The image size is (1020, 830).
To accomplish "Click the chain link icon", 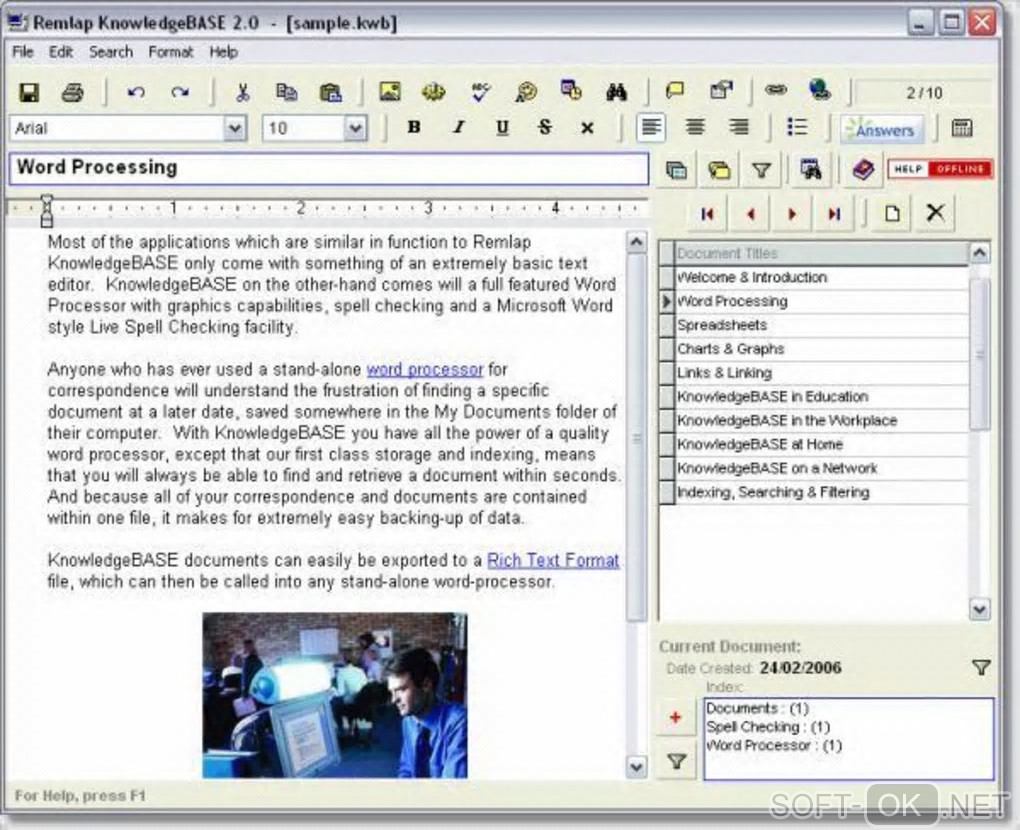I will [775, 90].
